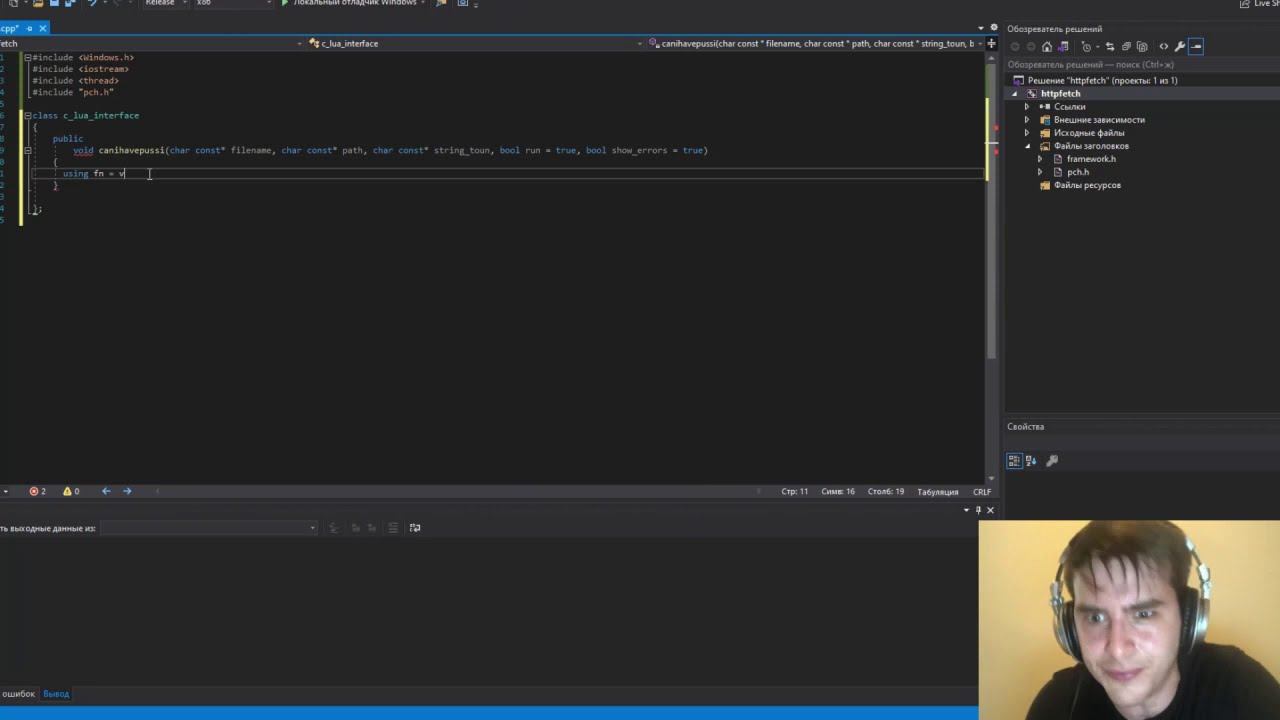
Task: Select pch.h in Solution Explorer
Action: [x=1078, y=172]
